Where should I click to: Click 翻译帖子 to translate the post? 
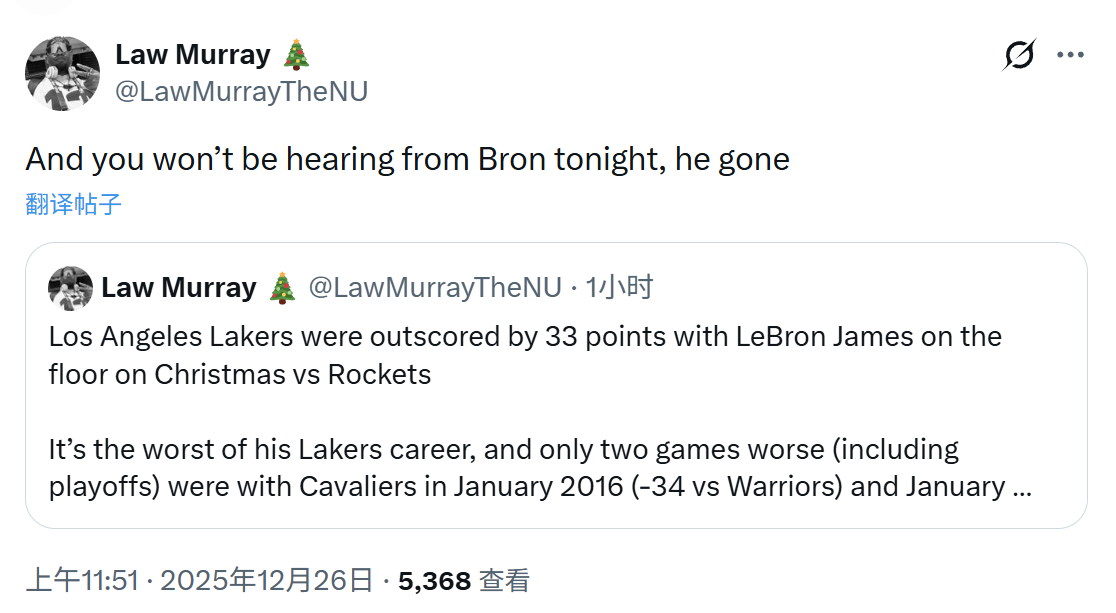(74, 205)
